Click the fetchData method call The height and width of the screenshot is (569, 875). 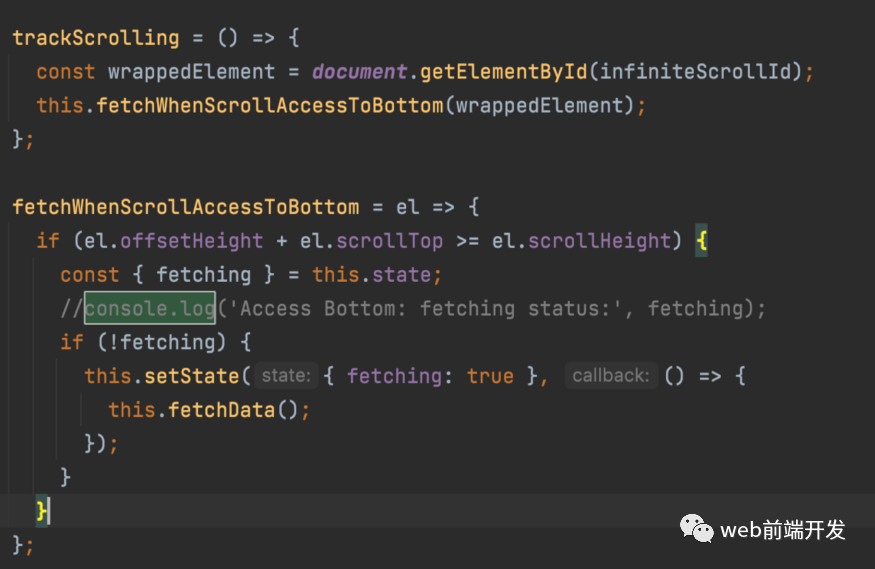(222, 410)
